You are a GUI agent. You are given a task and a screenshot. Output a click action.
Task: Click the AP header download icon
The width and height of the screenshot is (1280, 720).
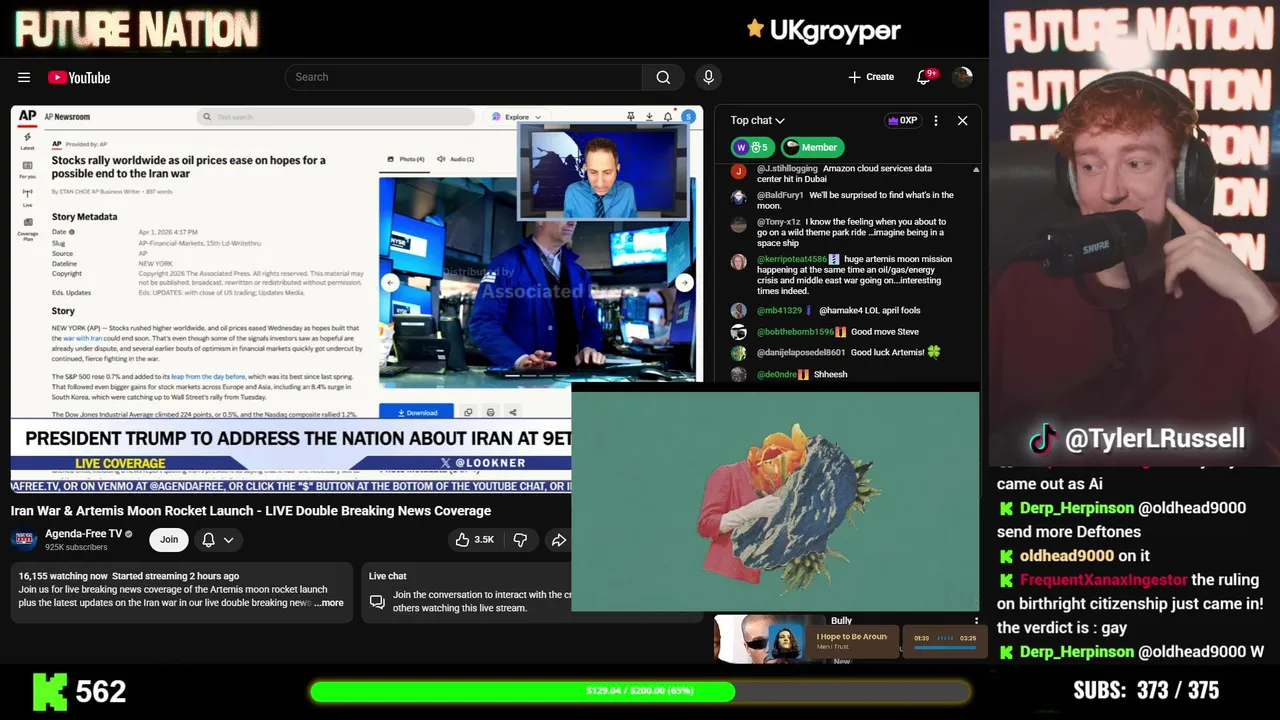(649, 117)
